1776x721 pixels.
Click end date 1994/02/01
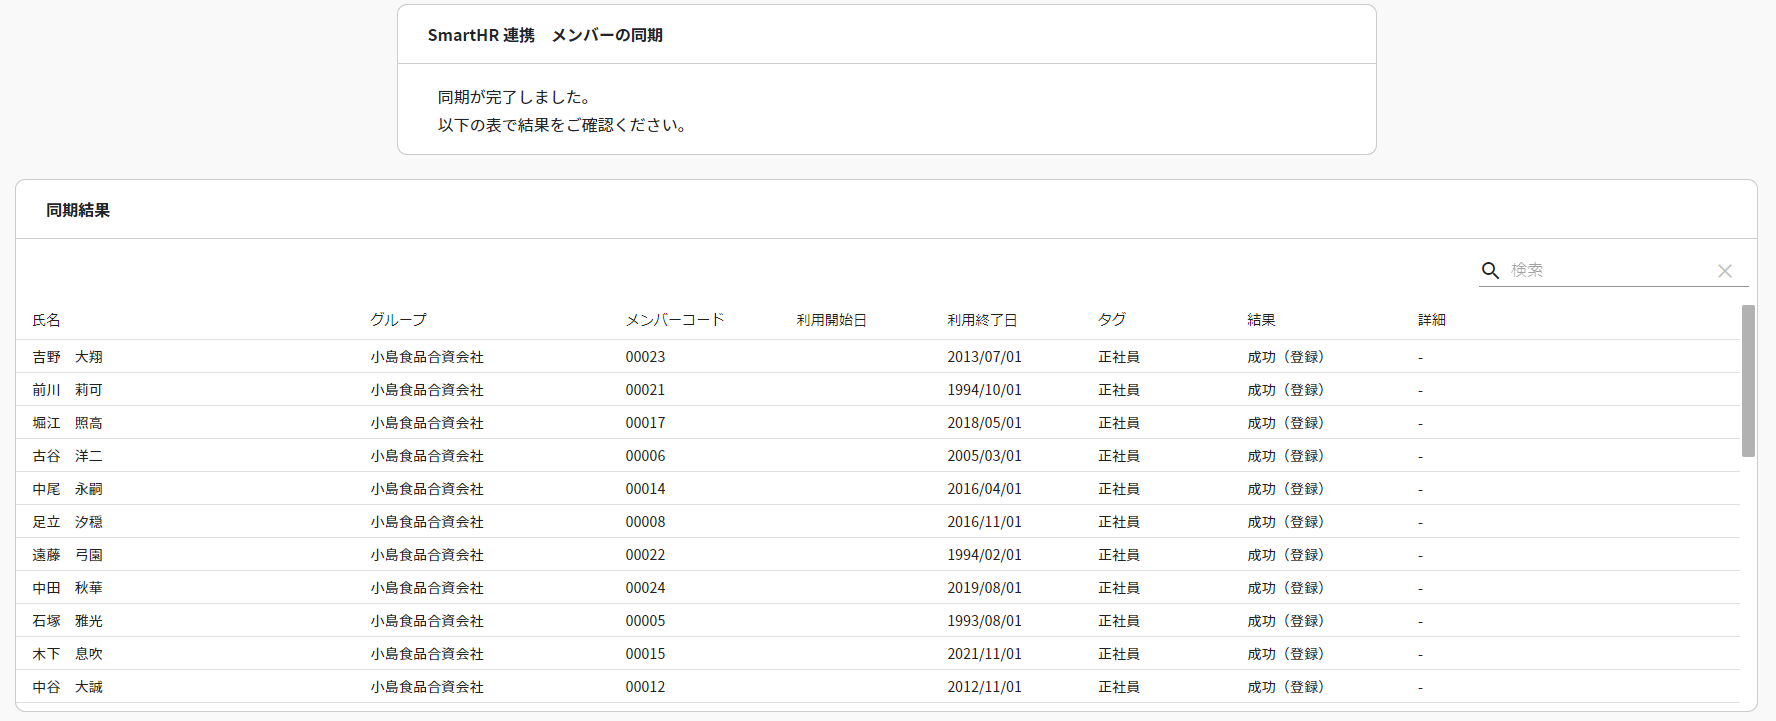[x=985, y=555]
